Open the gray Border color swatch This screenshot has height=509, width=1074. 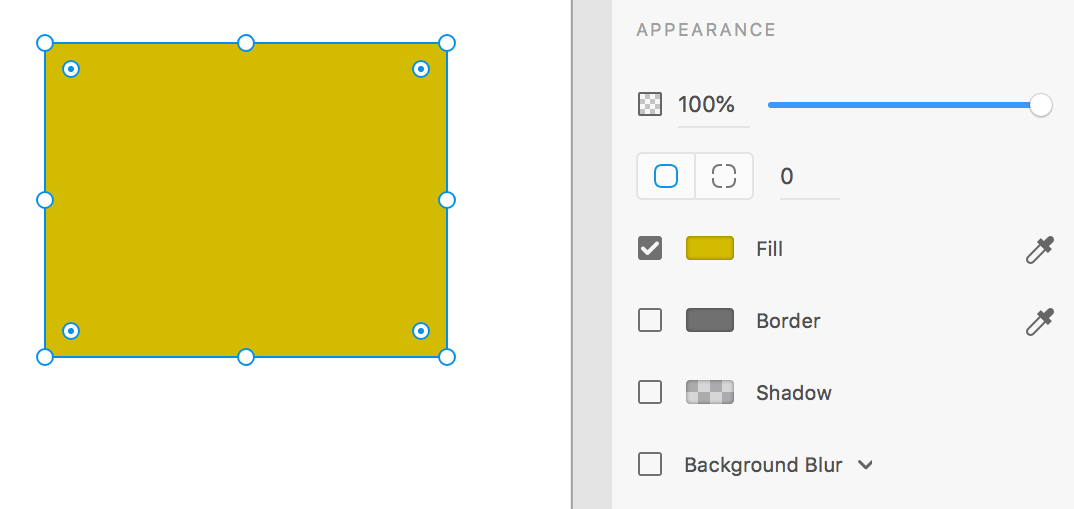(x=710, y=320)
